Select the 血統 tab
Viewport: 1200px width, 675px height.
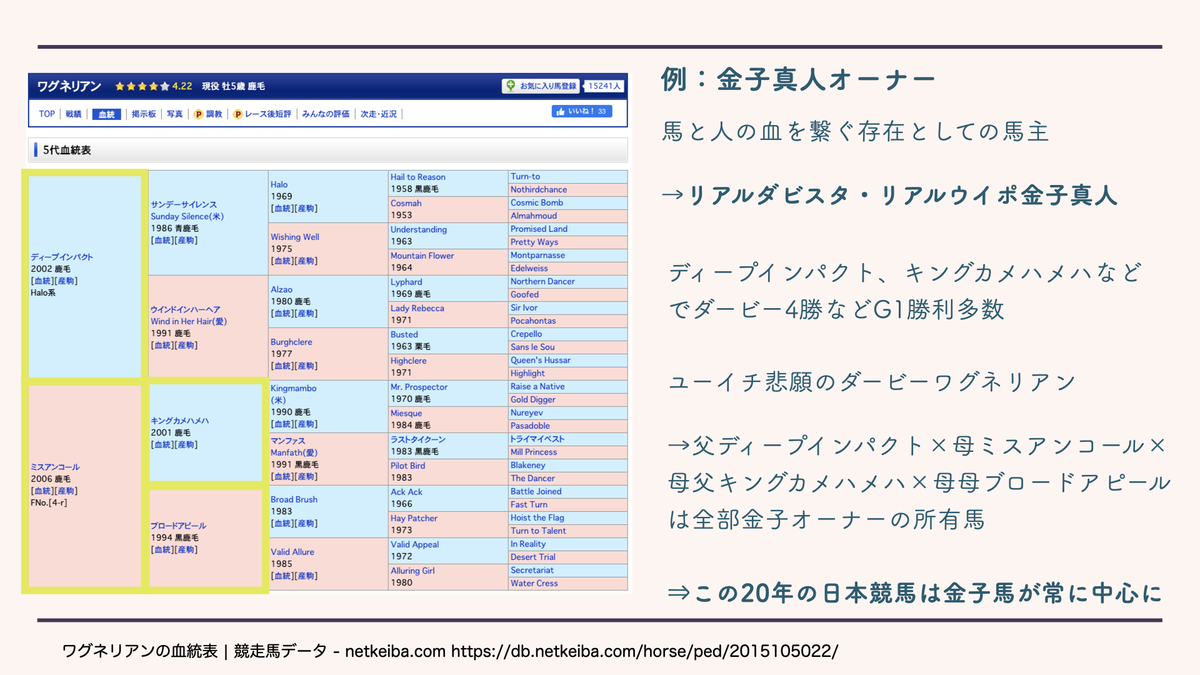[x=105, y=114]
